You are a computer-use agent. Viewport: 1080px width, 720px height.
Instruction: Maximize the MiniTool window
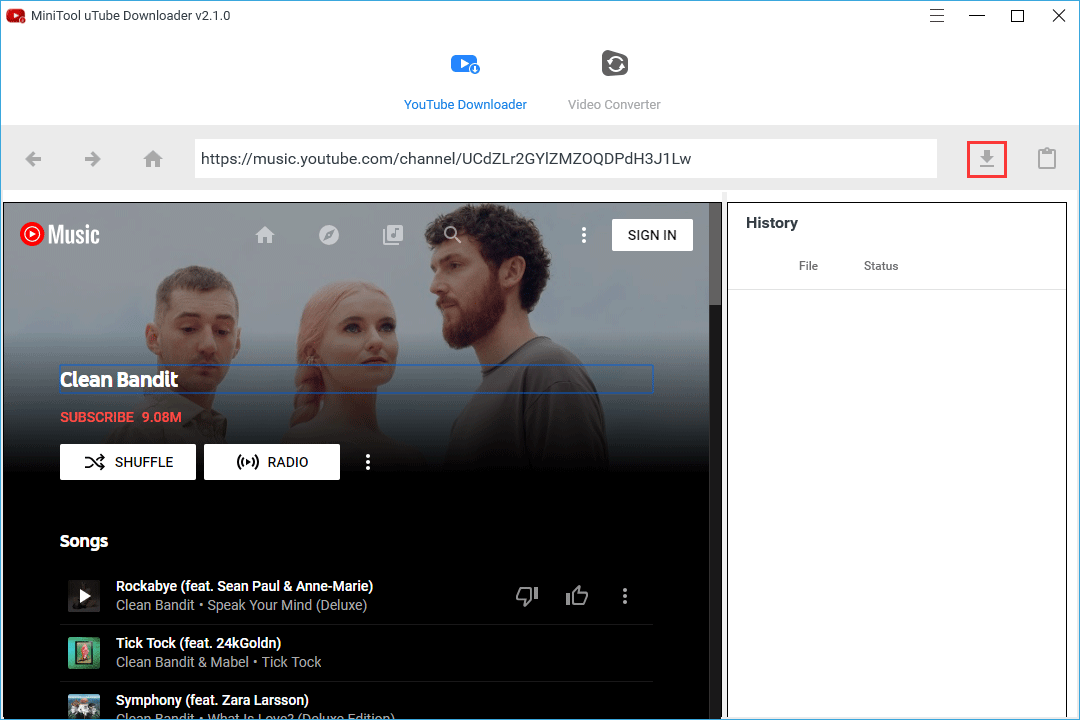tap(1017, 16)
